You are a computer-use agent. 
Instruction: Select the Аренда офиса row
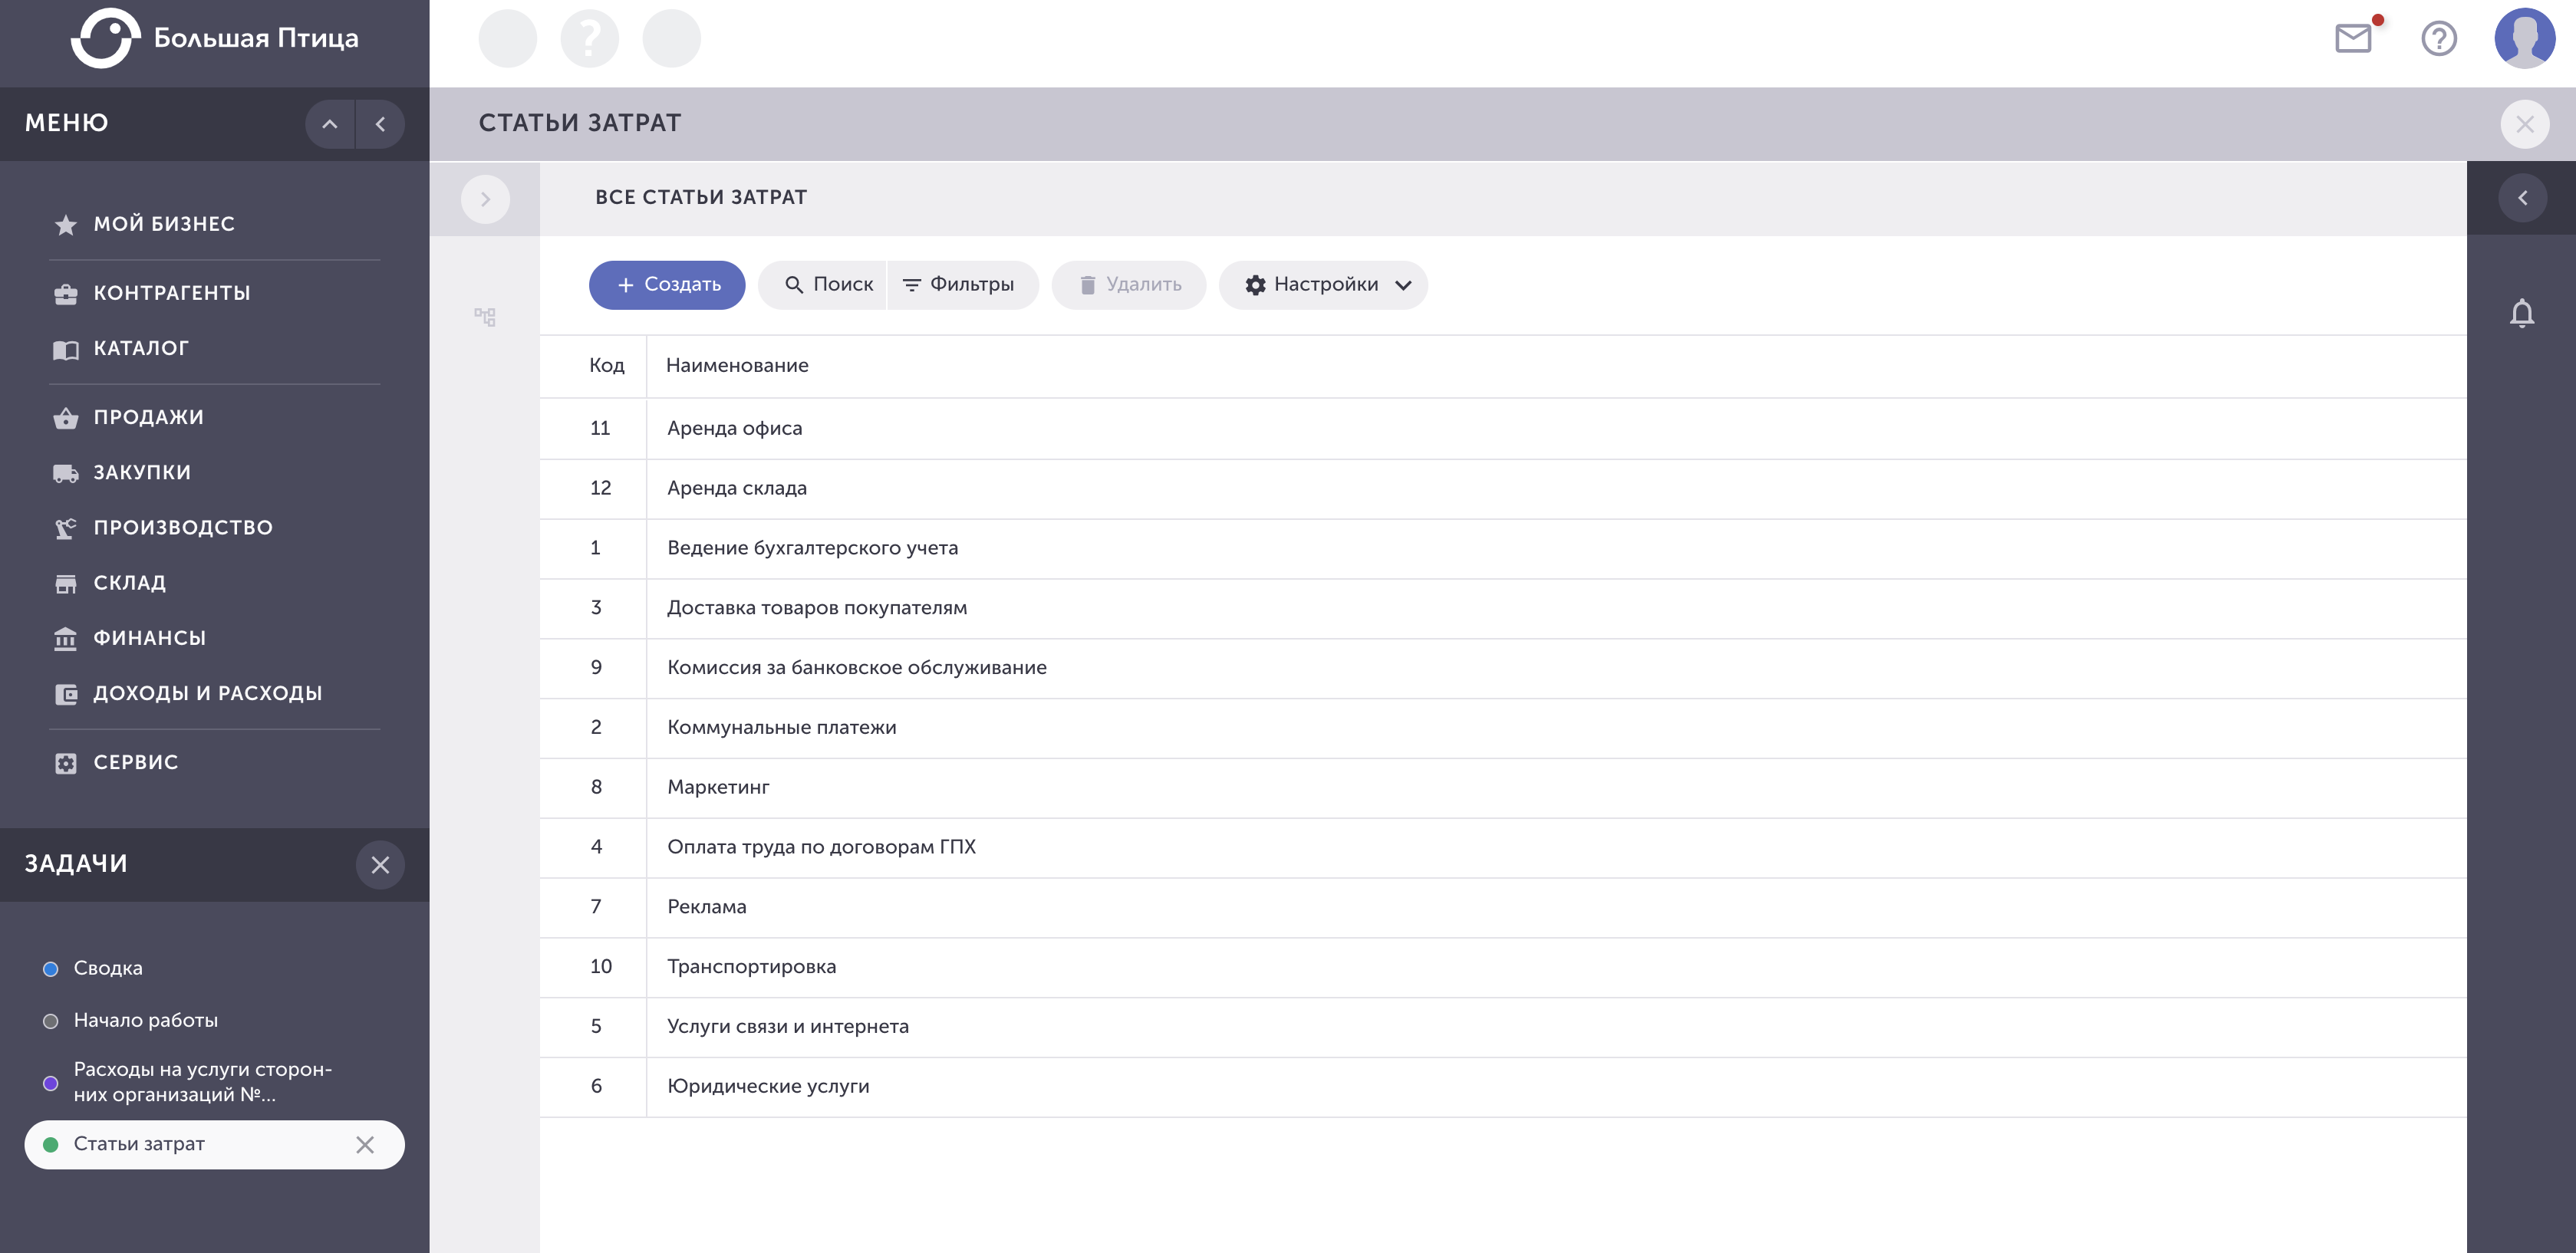pos(1503,429)
